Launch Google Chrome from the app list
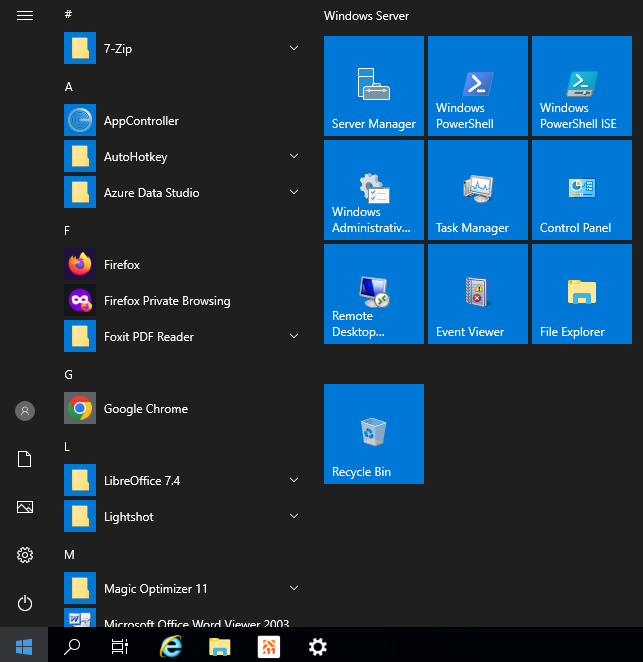This screenshot has height=662, width=643. click(x=182, y=408)
